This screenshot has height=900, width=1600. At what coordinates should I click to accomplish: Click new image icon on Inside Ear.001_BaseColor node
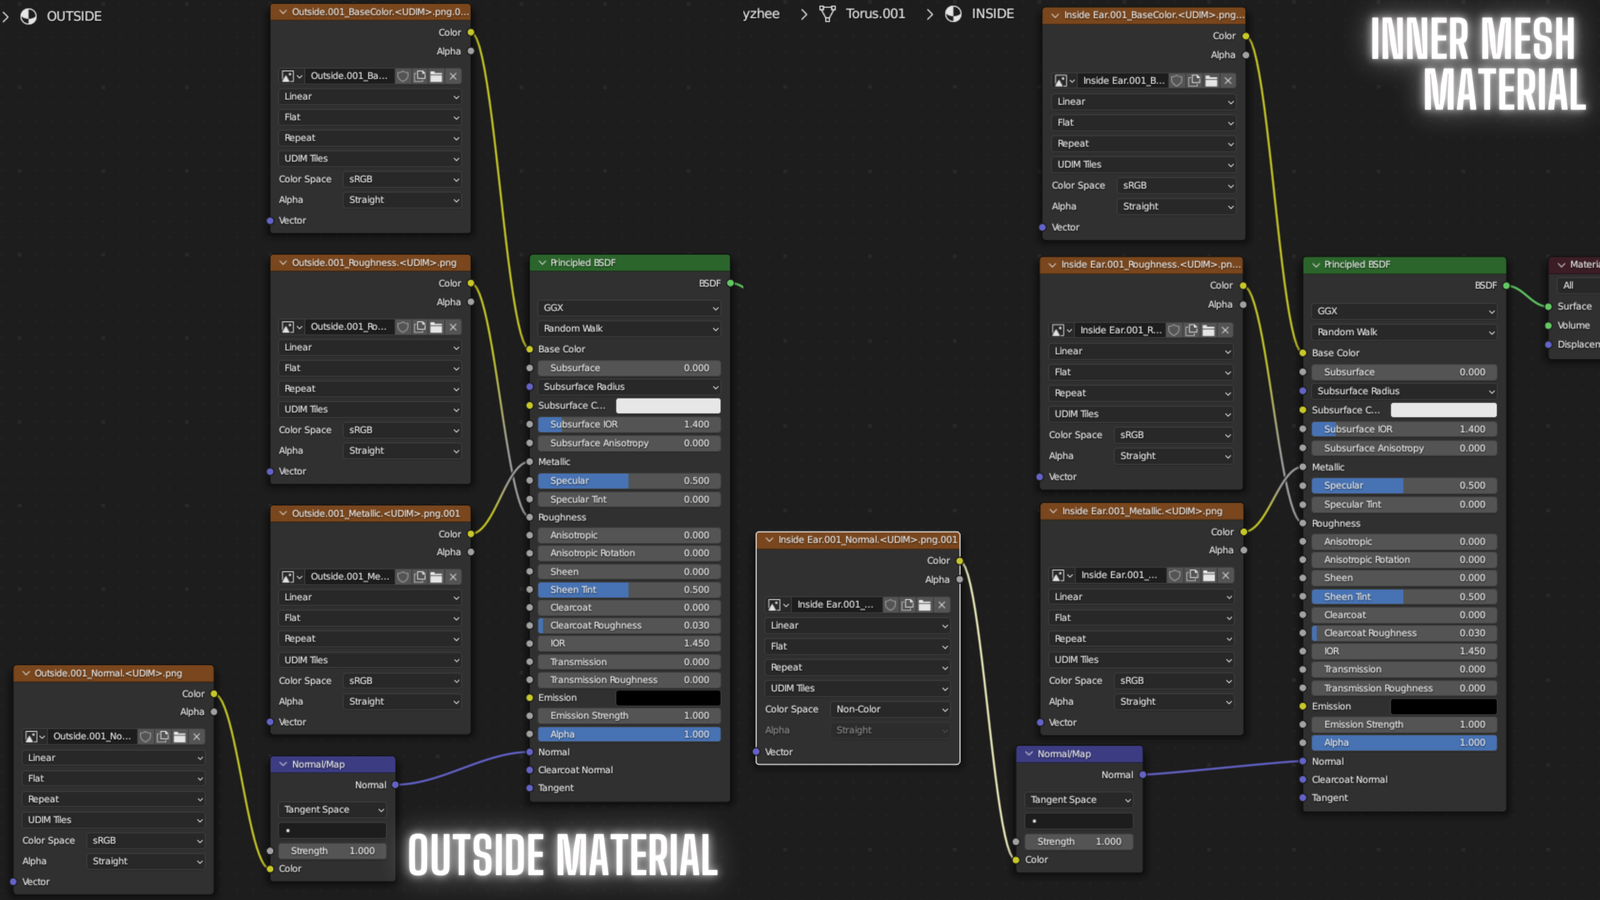1194,81
